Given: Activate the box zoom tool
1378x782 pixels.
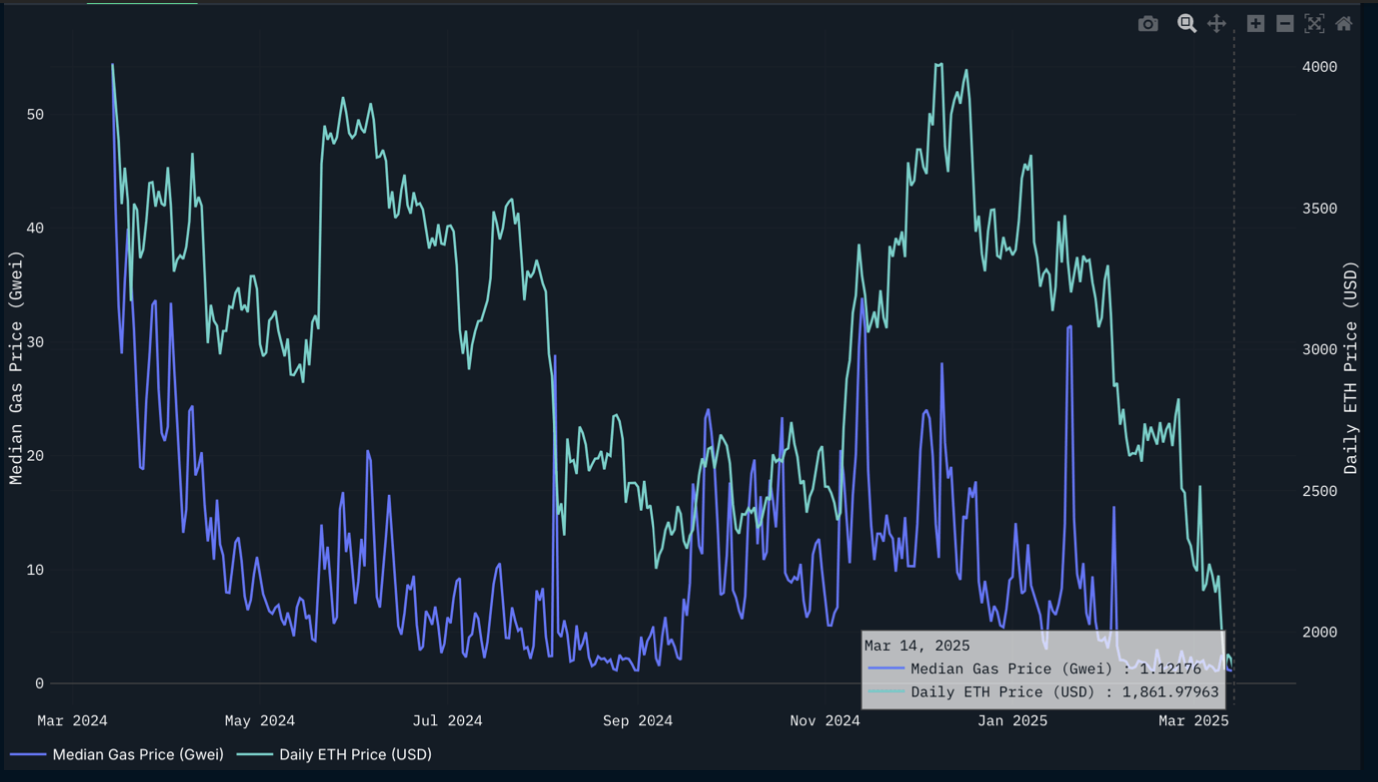Looking at the screenshot, I should click(1186, 23).
